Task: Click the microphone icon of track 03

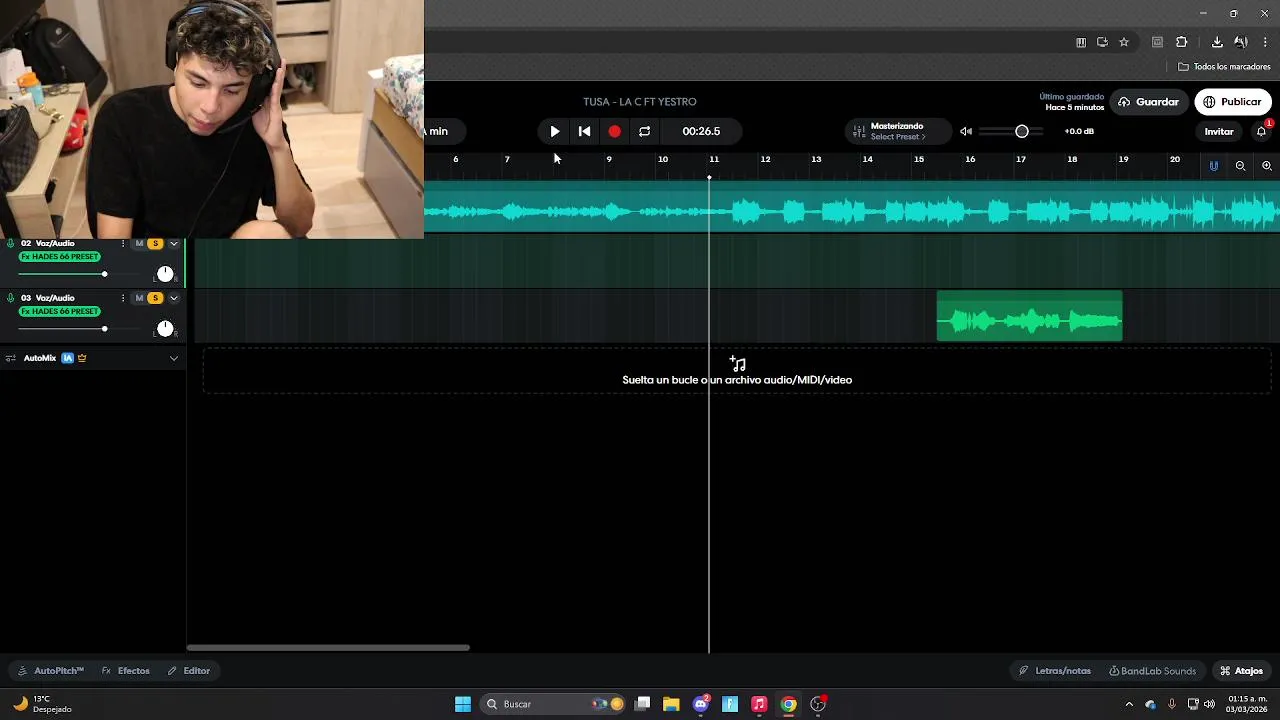Action: [x=10, y=298]
